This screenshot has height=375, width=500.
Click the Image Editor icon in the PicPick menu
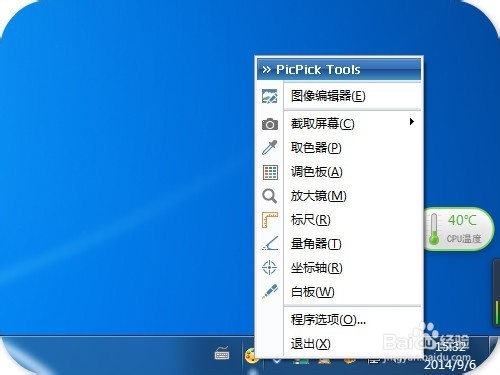click(270, 96)
